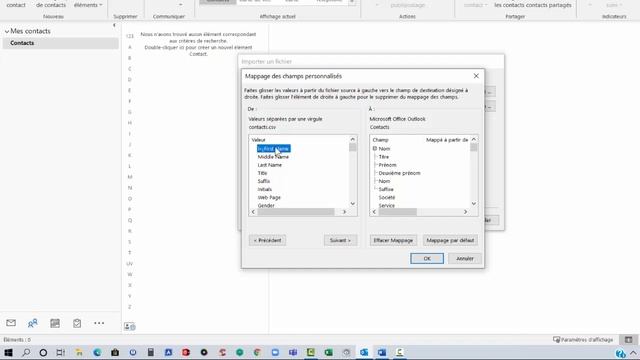Switch to Outlook in the taskbar

364,352
